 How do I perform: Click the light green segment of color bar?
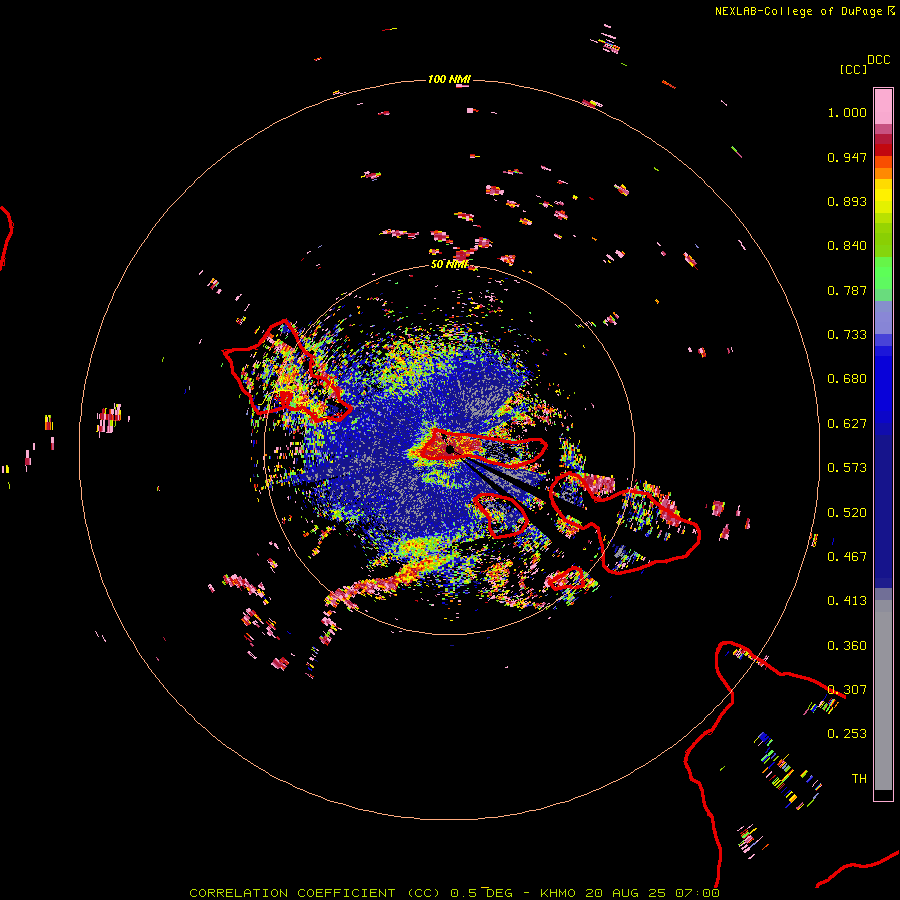pyautogui.click(x=883, y=273)
